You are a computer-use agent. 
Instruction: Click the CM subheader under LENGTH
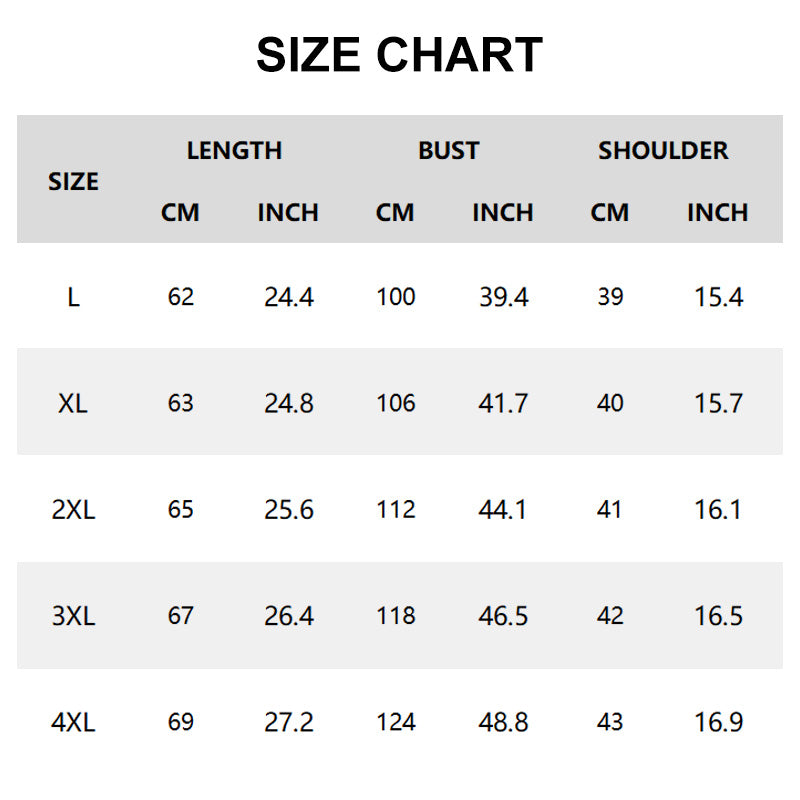point(180,213)
